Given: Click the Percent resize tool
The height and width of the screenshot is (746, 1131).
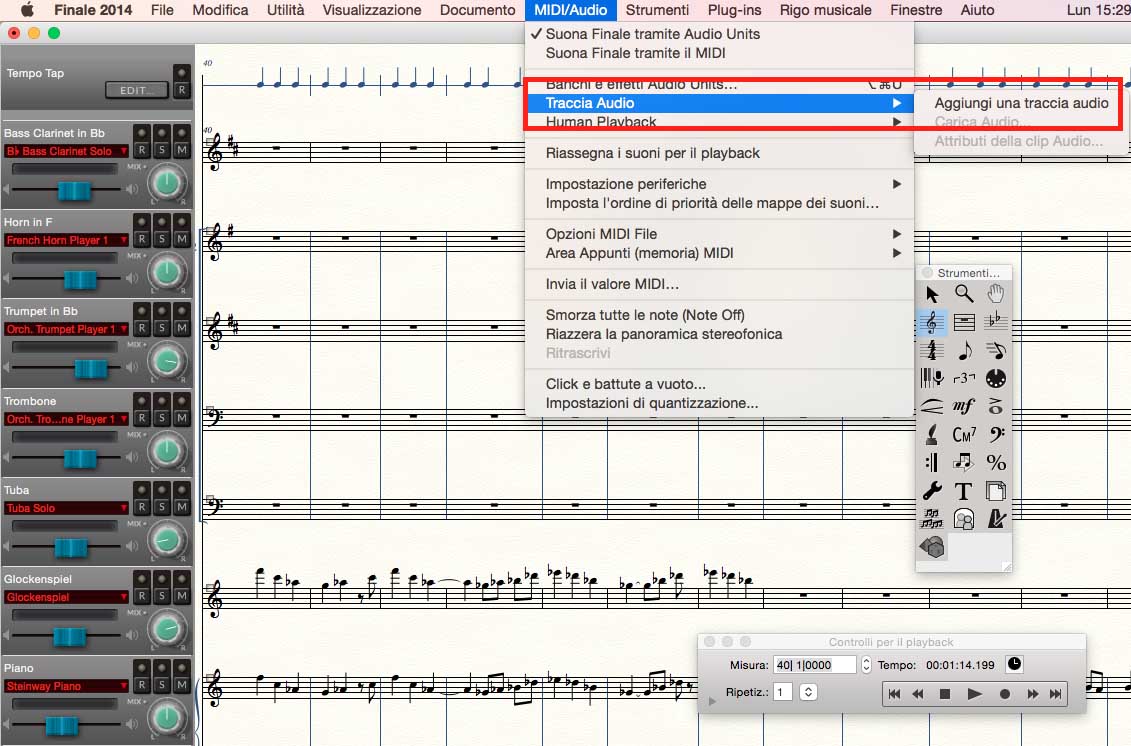Looking at the screenshot, I should tap(995, 462).
